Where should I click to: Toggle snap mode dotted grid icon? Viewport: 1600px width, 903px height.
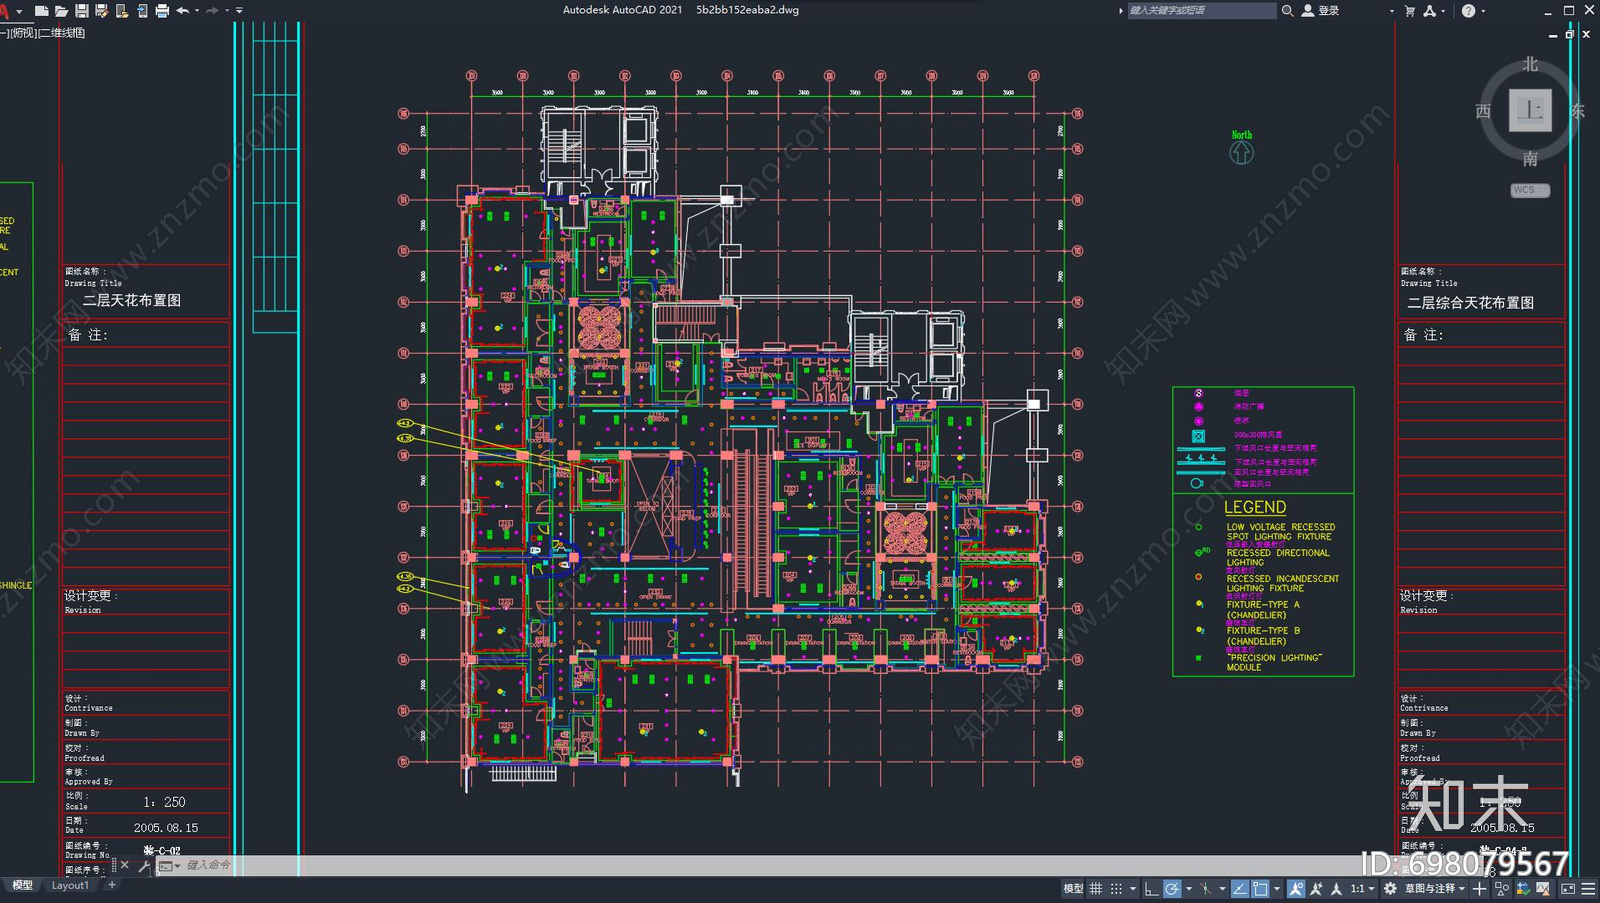(x=1116, y=888)
